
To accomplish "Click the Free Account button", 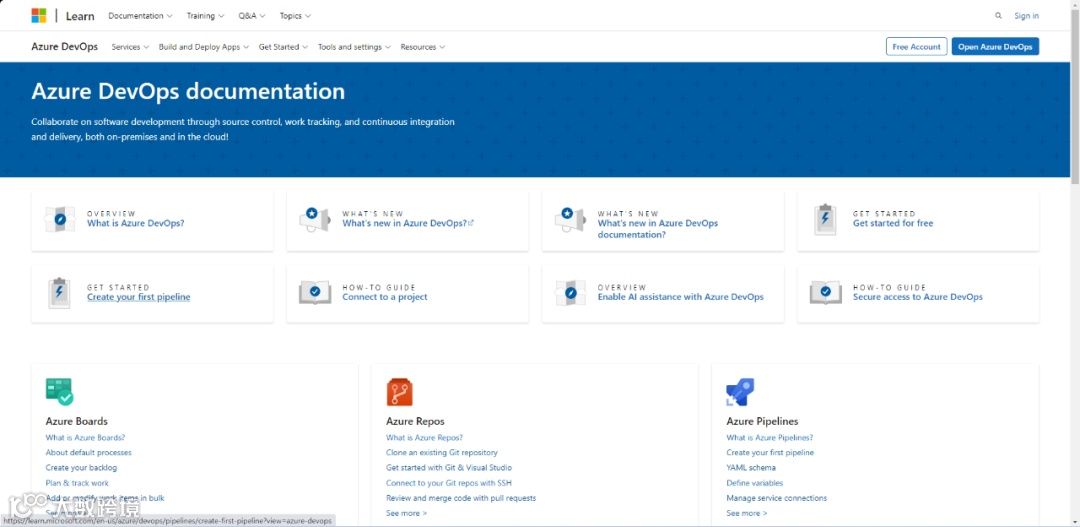I will pyautogui.click(x=916, y=47).
